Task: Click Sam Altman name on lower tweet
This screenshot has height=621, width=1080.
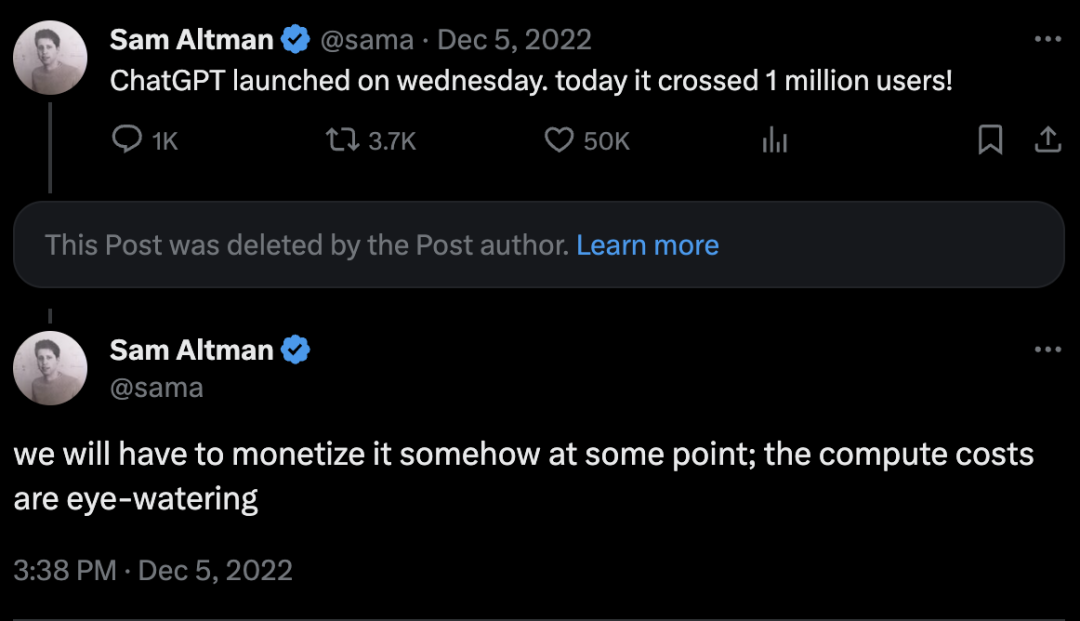Action: click(191, 350)
